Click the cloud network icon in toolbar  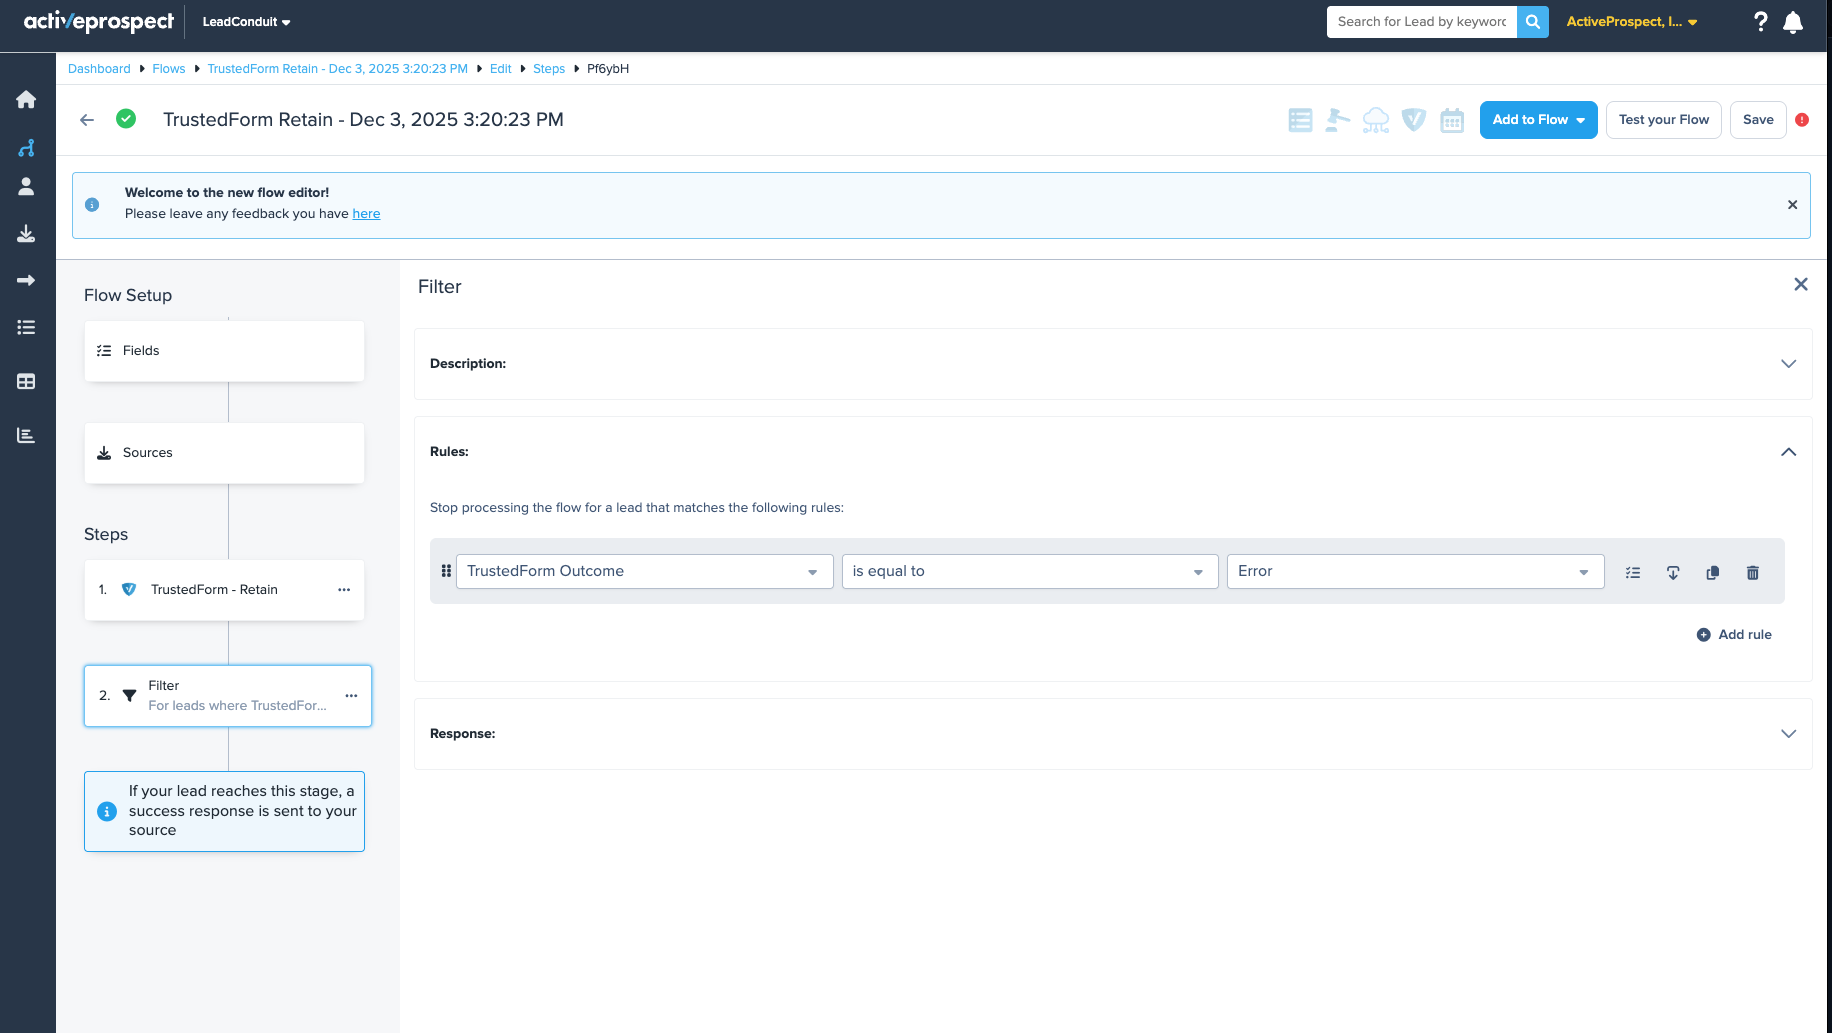click(x=1376, y=120)
